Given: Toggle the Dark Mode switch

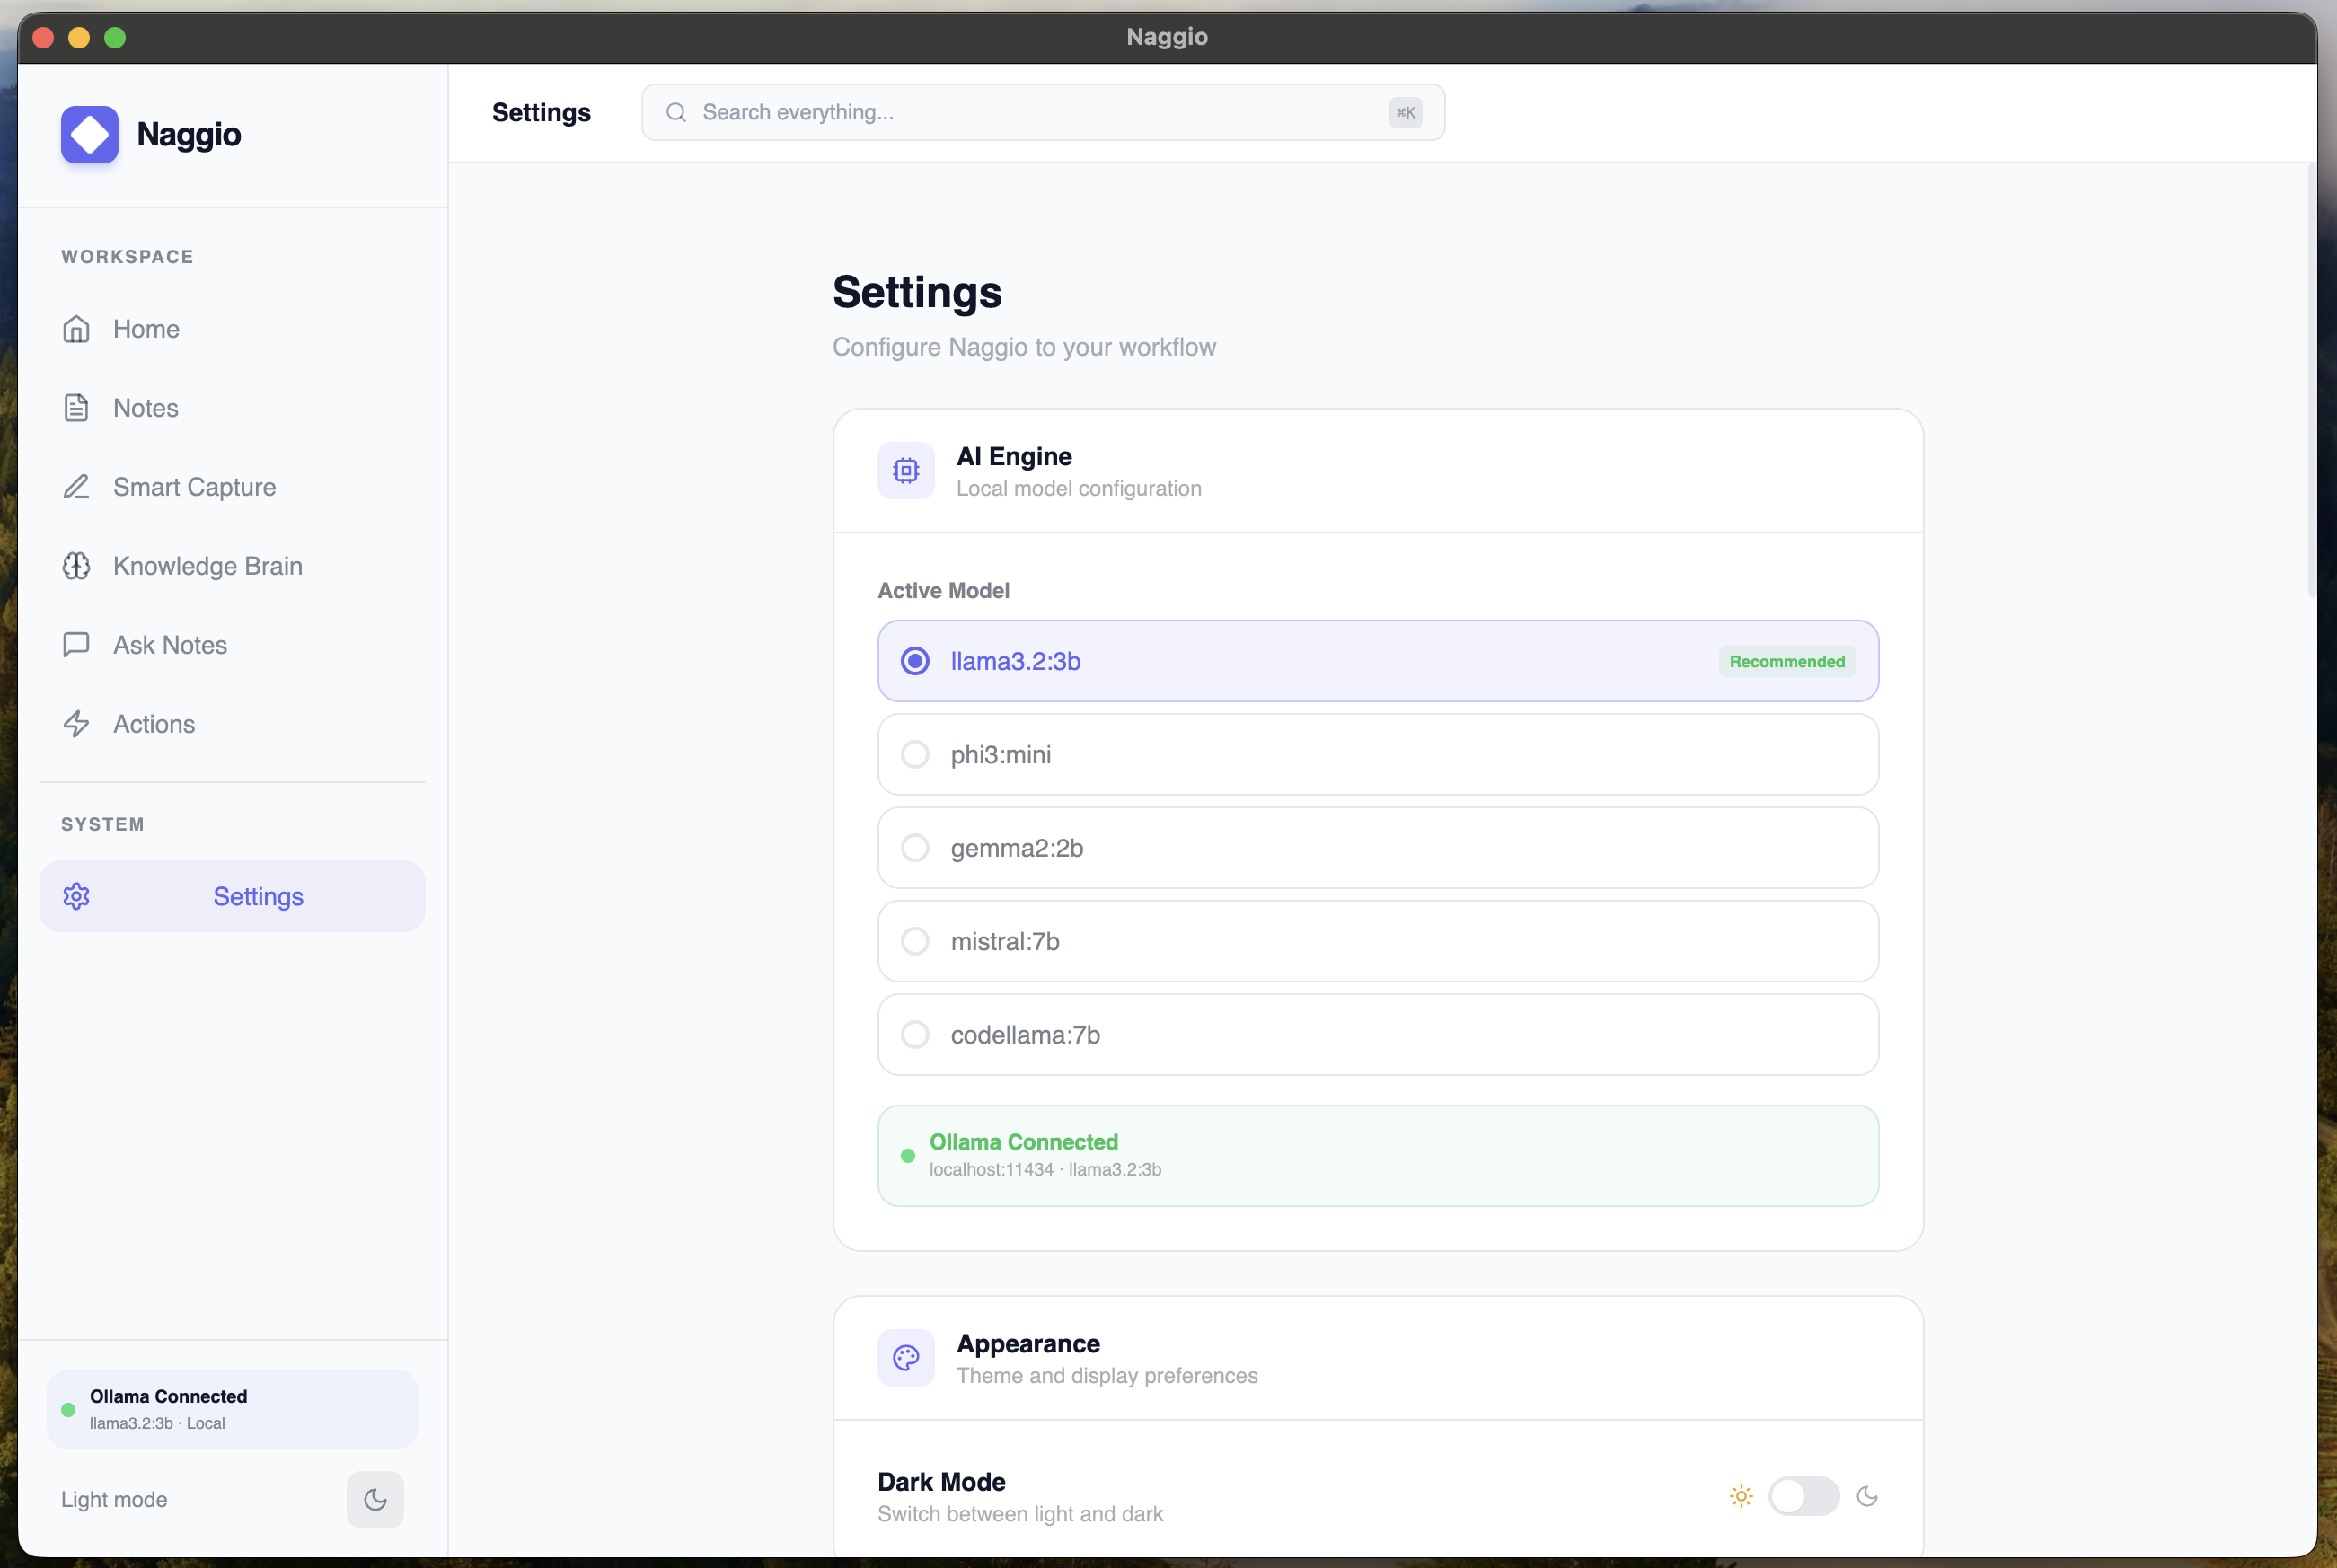Looking at the screenshot, I should (1804, 1496).
